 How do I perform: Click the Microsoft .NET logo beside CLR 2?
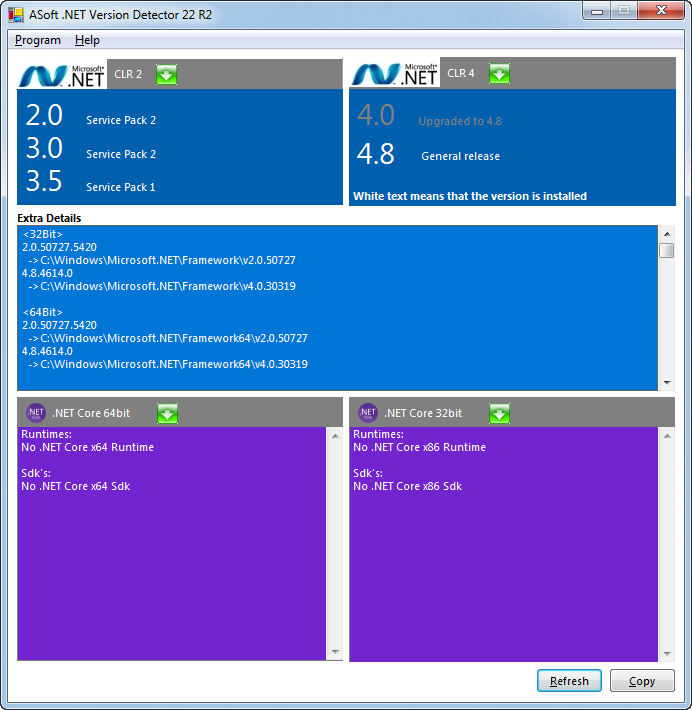[x=62, y=75]
